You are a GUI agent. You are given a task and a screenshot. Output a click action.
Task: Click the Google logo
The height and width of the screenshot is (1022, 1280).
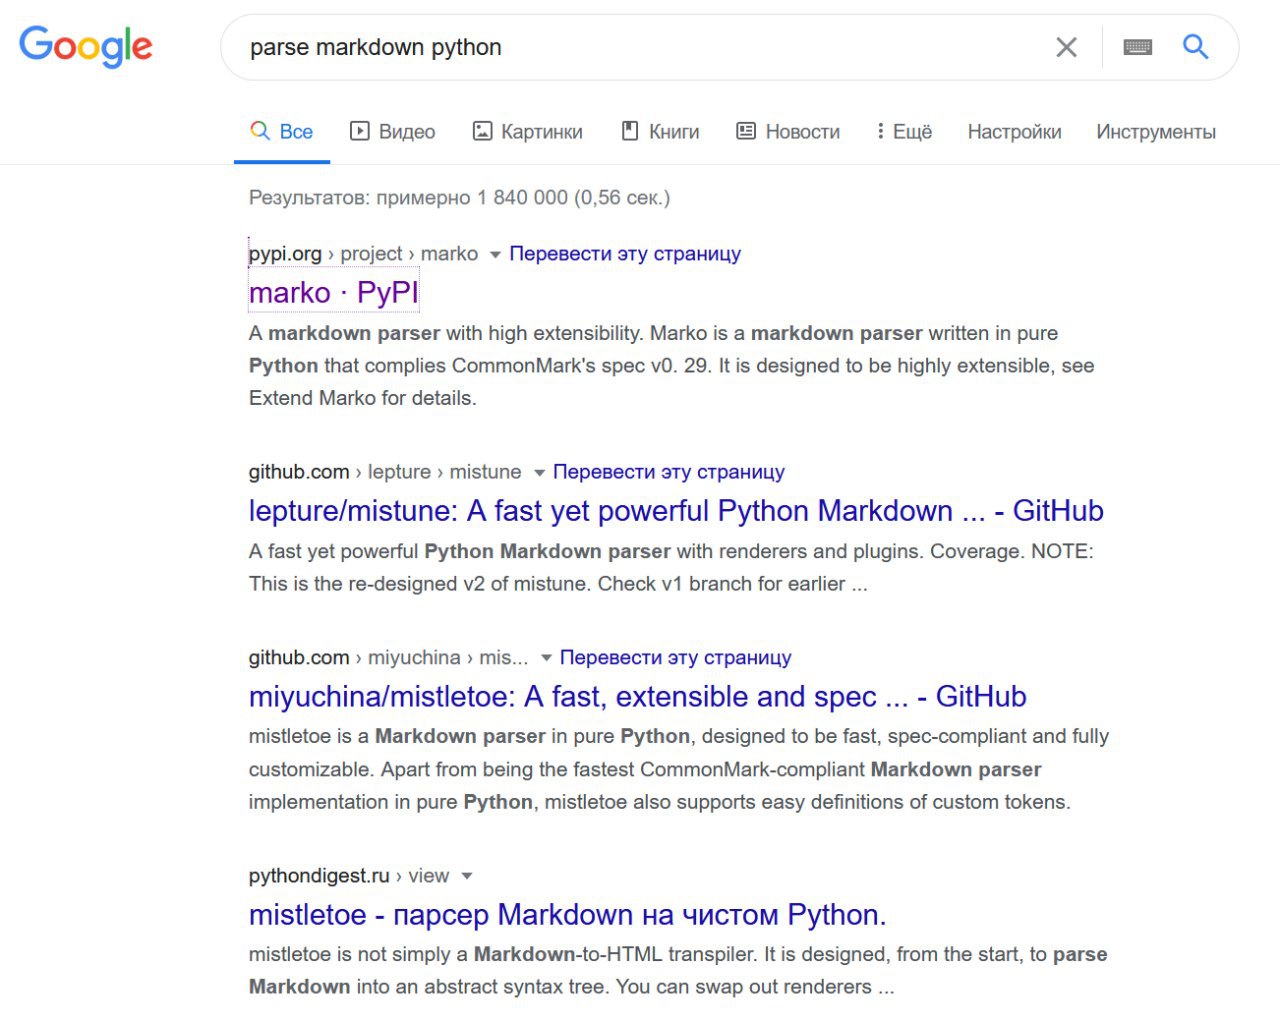pos(86,46)
